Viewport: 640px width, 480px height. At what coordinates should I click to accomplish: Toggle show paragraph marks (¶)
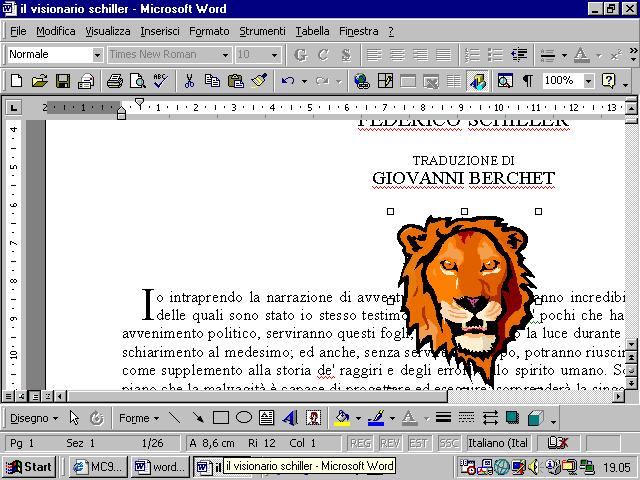(x=527, y=81)
